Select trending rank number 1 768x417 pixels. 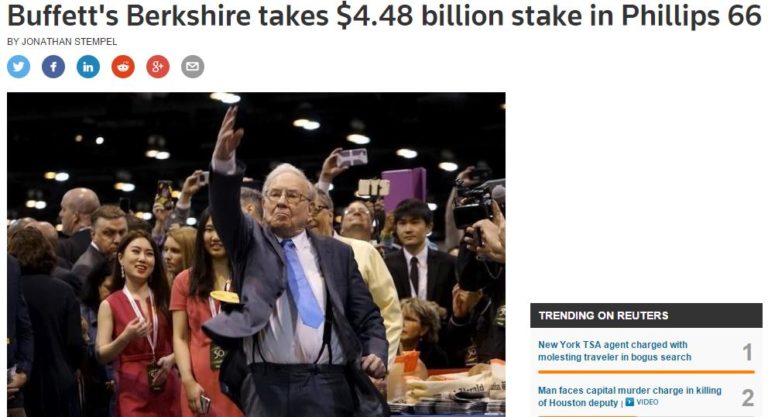pos(747,352)
